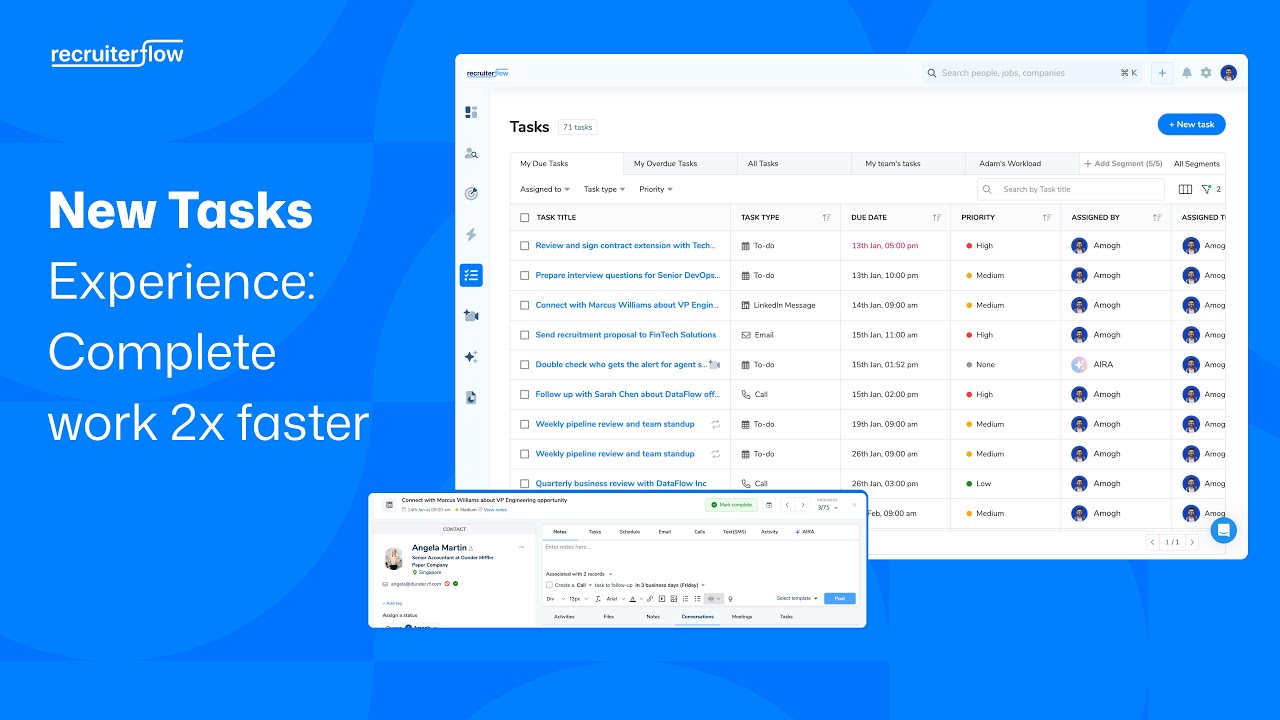Click the plus quick-add icon in top bar
The height and width of the screenshot is (720, 1280).
[x=1162, y=73]
